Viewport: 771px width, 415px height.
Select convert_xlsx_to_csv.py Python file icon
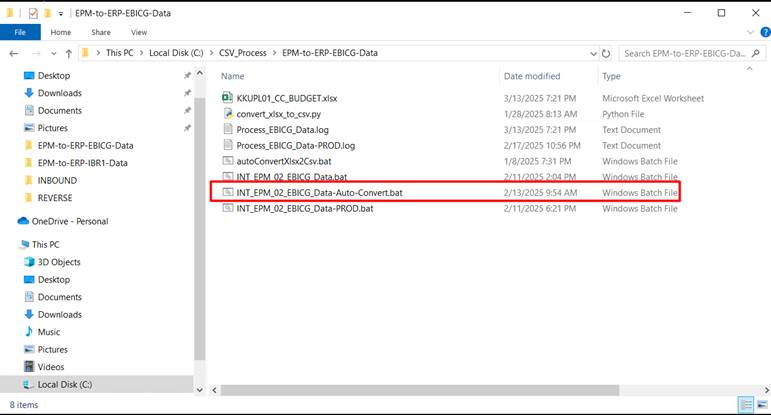click(x=227, y=114)
